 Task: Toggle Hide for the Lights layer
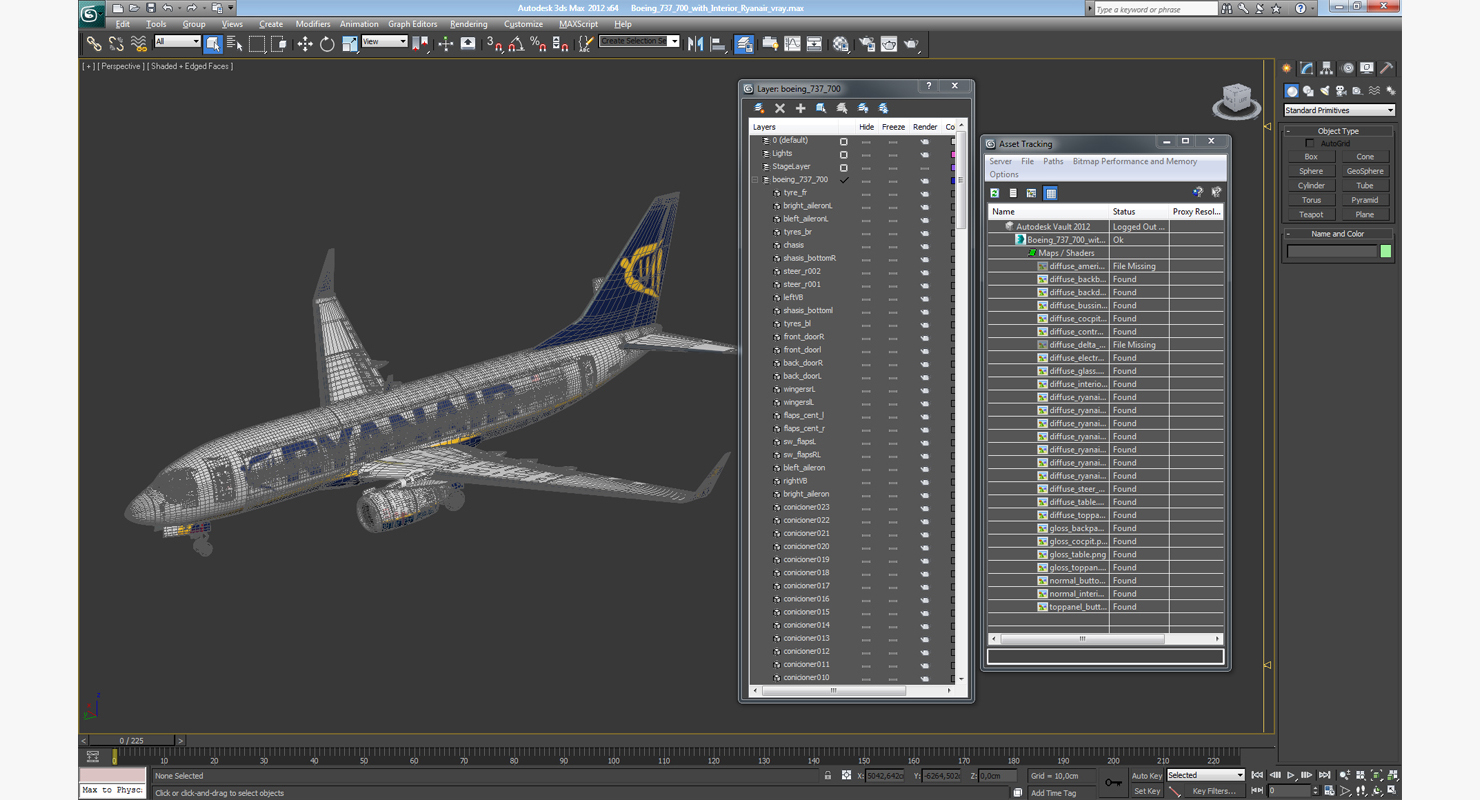[866, 154]
